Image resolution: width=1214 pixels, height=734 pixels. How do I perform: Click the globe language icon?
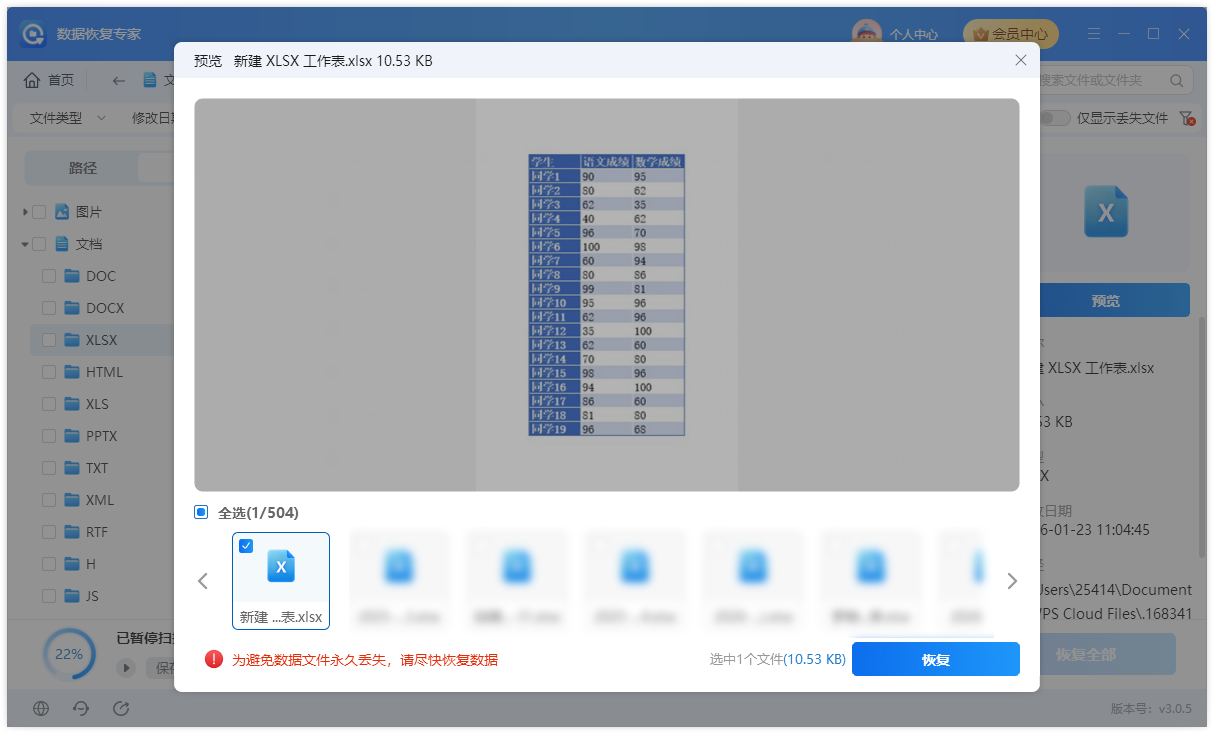coord(41,708)
